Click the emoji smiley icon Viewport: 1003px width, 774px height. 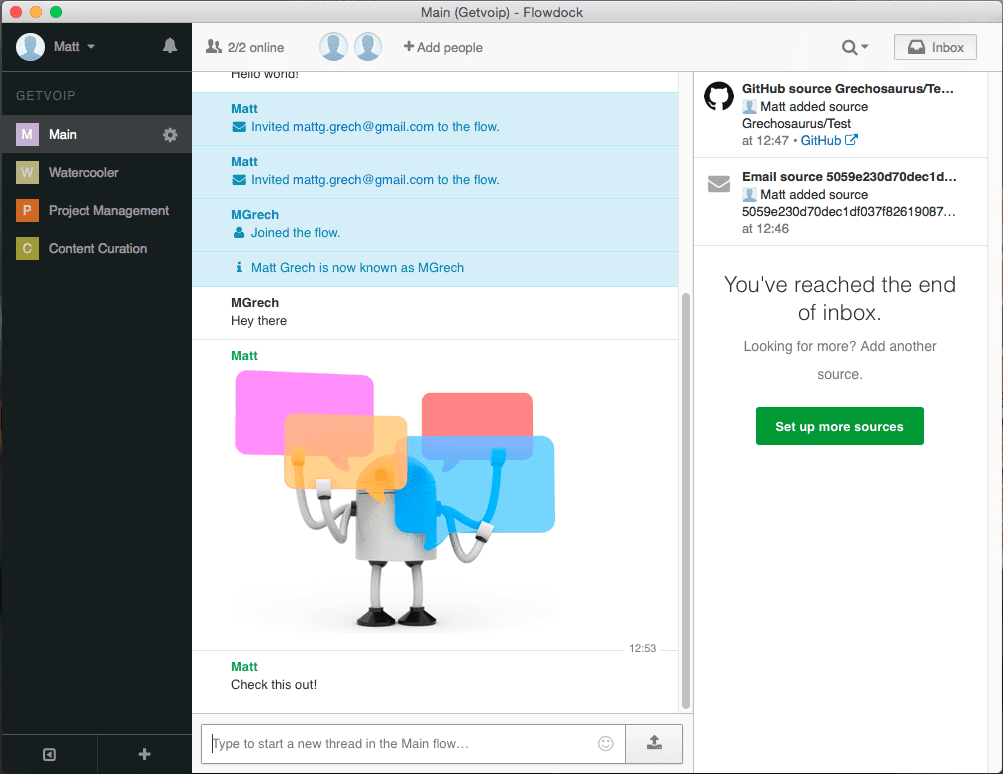click(605, 743)
